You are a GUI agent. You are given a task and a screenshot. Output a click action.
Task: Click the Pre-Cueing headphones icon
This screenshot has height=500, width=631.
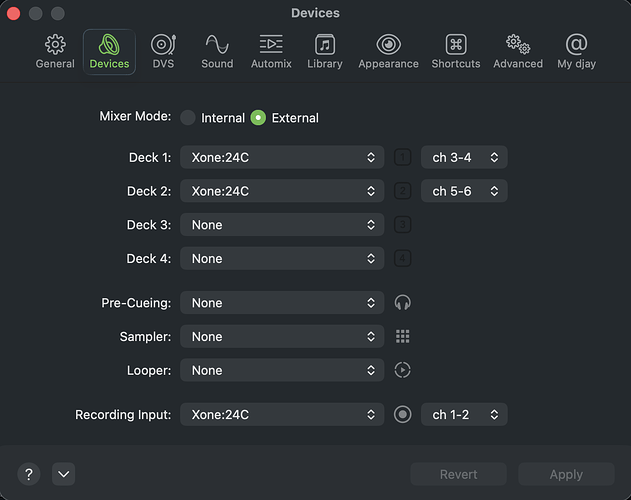coord(402,303)
